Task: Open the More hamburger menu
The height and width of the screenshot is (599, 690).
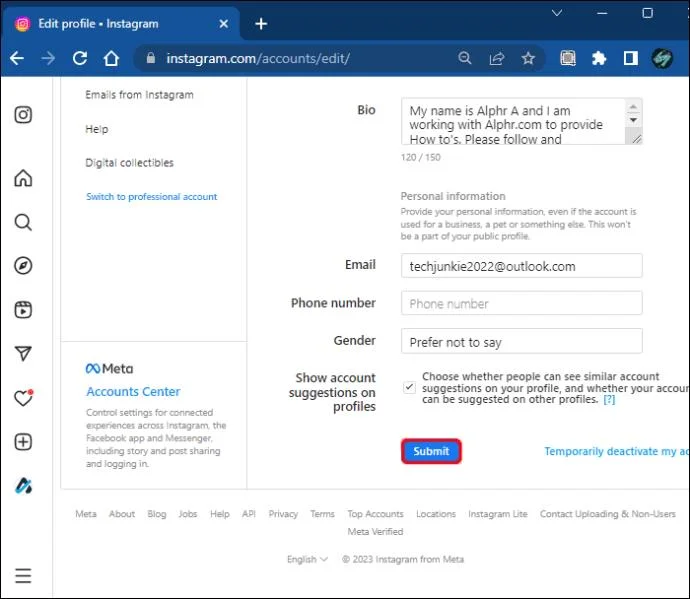Action: (x=23, y=575)
